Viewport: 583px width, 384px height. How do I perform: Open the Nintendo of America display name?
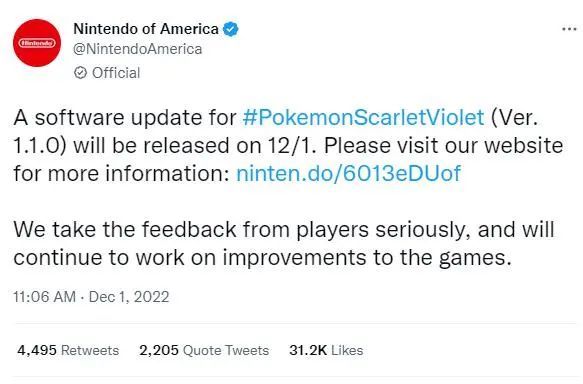pyautogui.click(x=146, y=29)
